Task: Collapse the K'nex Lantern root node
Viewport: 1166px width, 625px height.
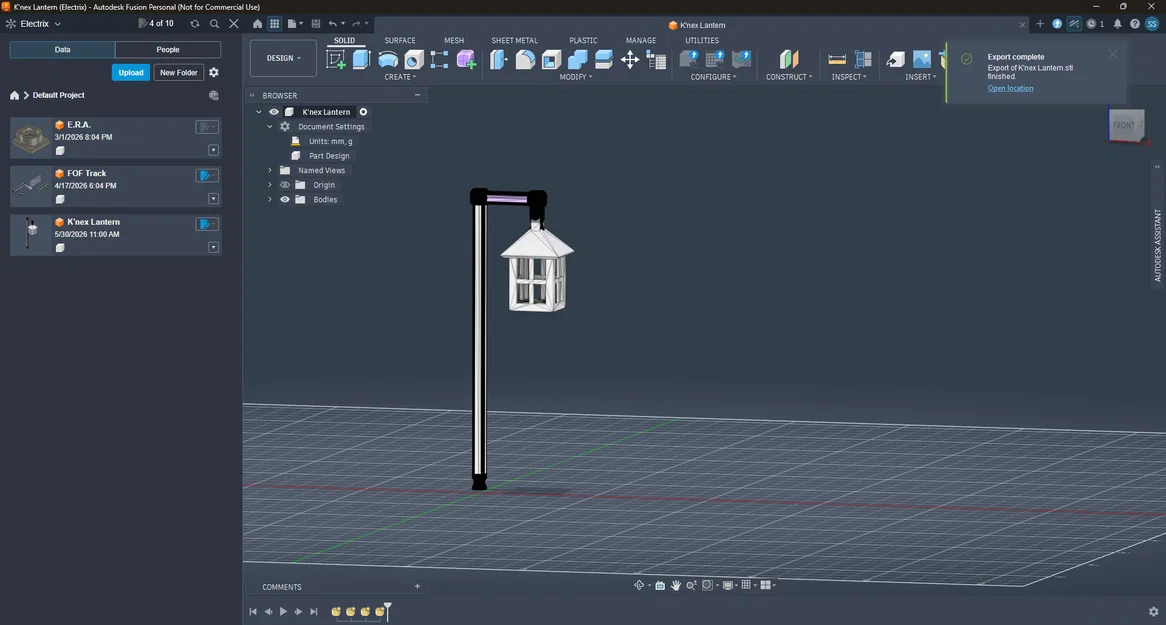Action: (259, 112)
